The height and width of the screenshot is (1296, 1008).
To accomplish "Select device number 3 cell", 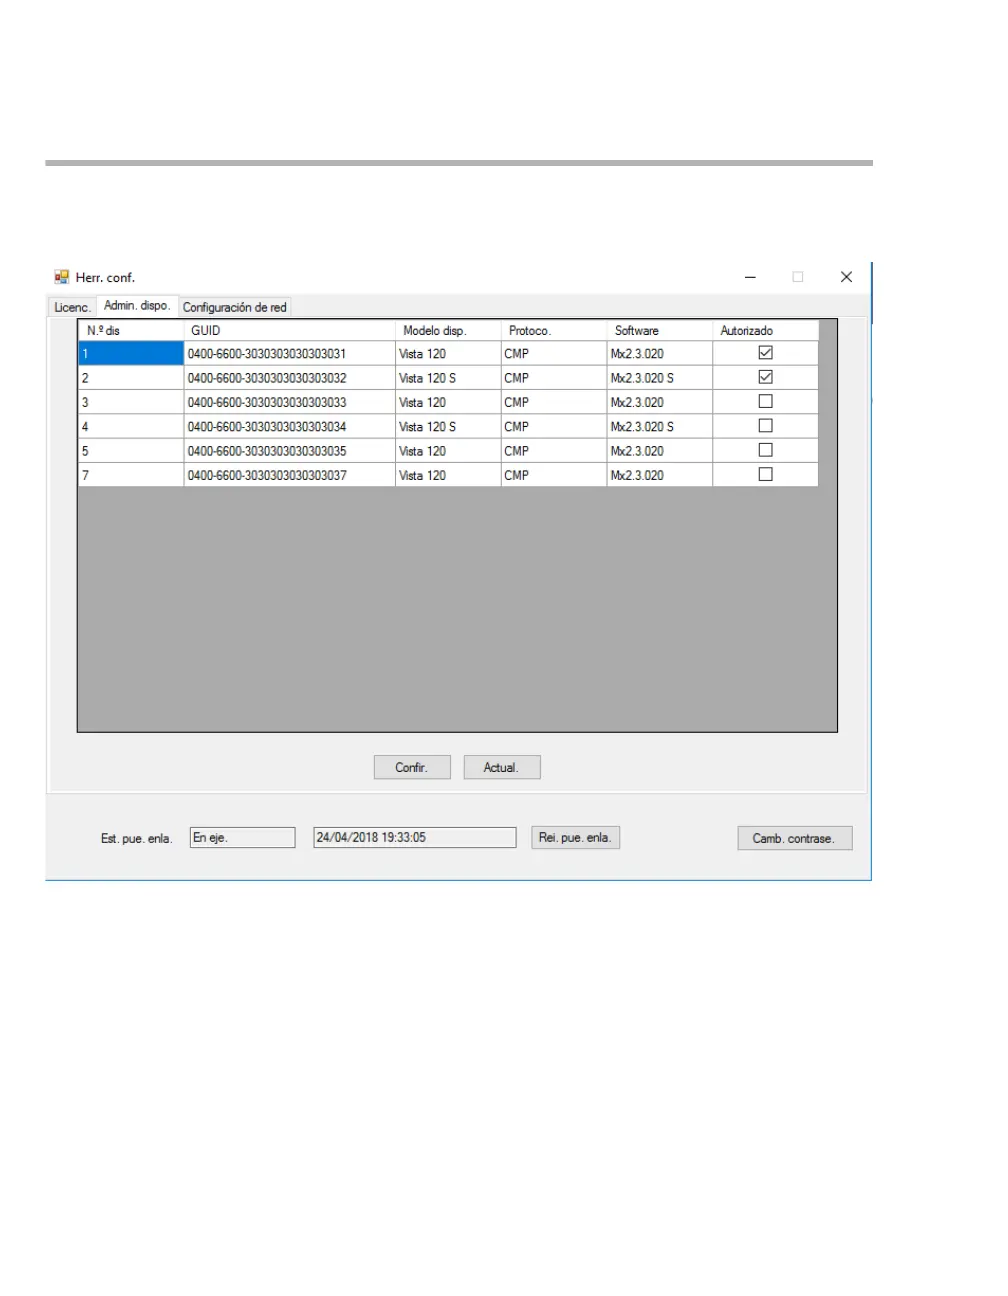I will (131, 402).
